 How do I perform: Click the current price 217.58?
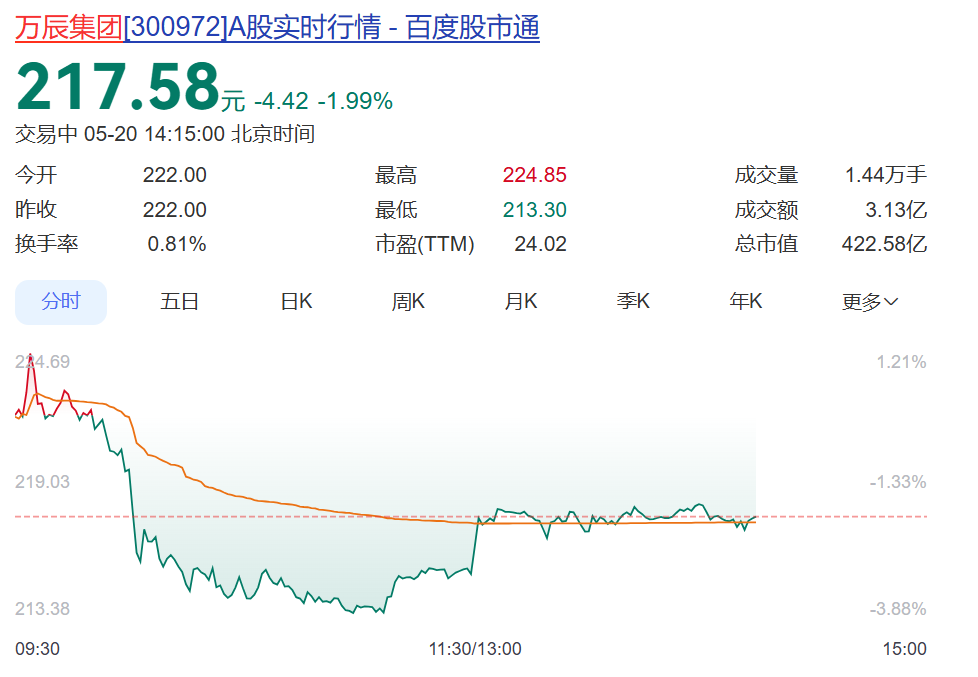click(x=118, y=87)
